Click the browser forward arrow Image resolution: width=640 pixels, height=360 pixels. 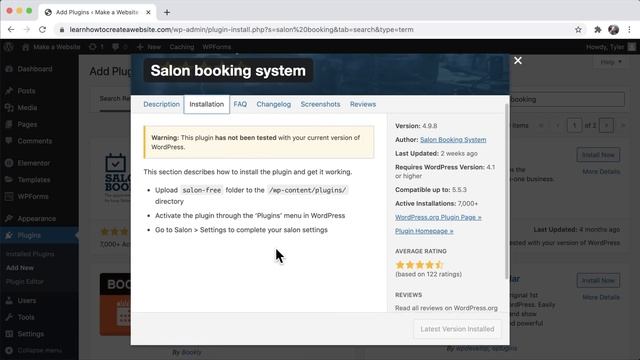[x=27, y=29]
